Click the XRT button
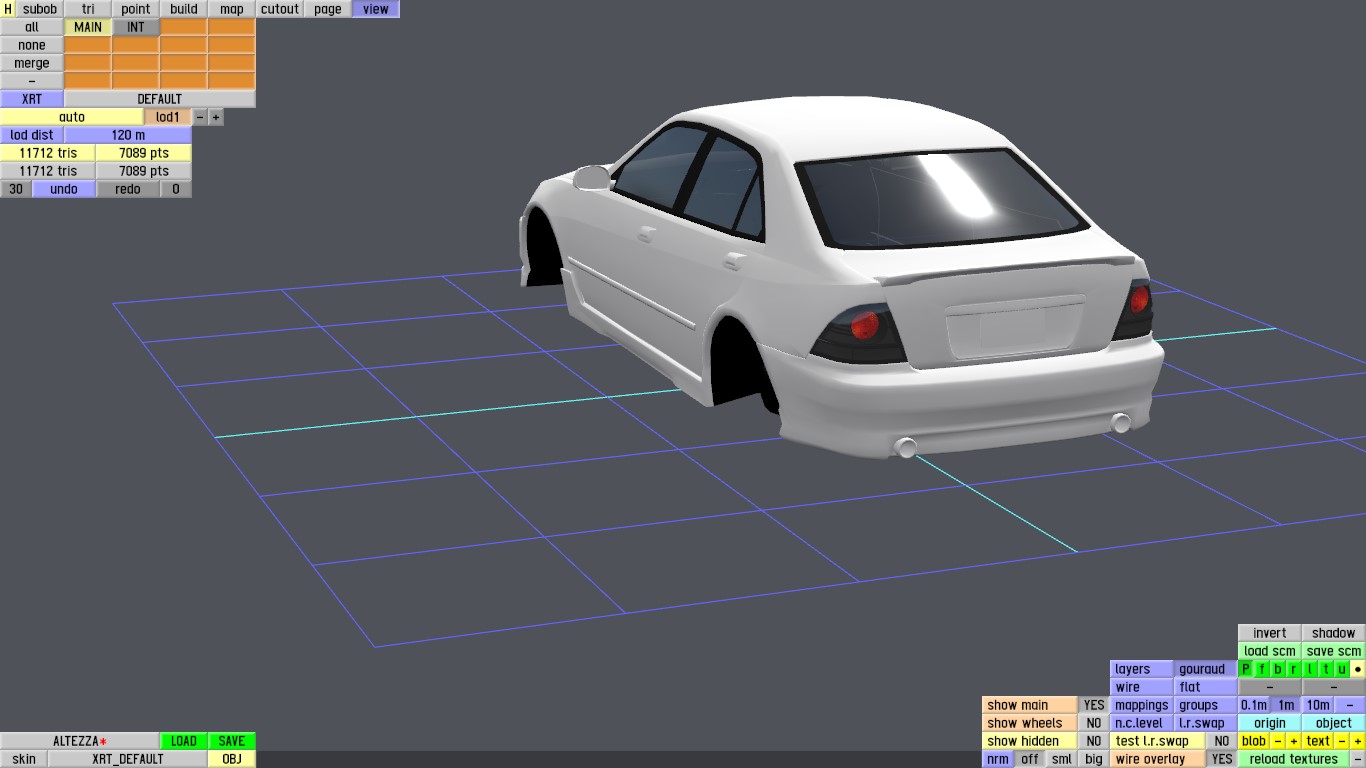The width and height of the screenshot is (1366, 768). [x=32, y=99]
